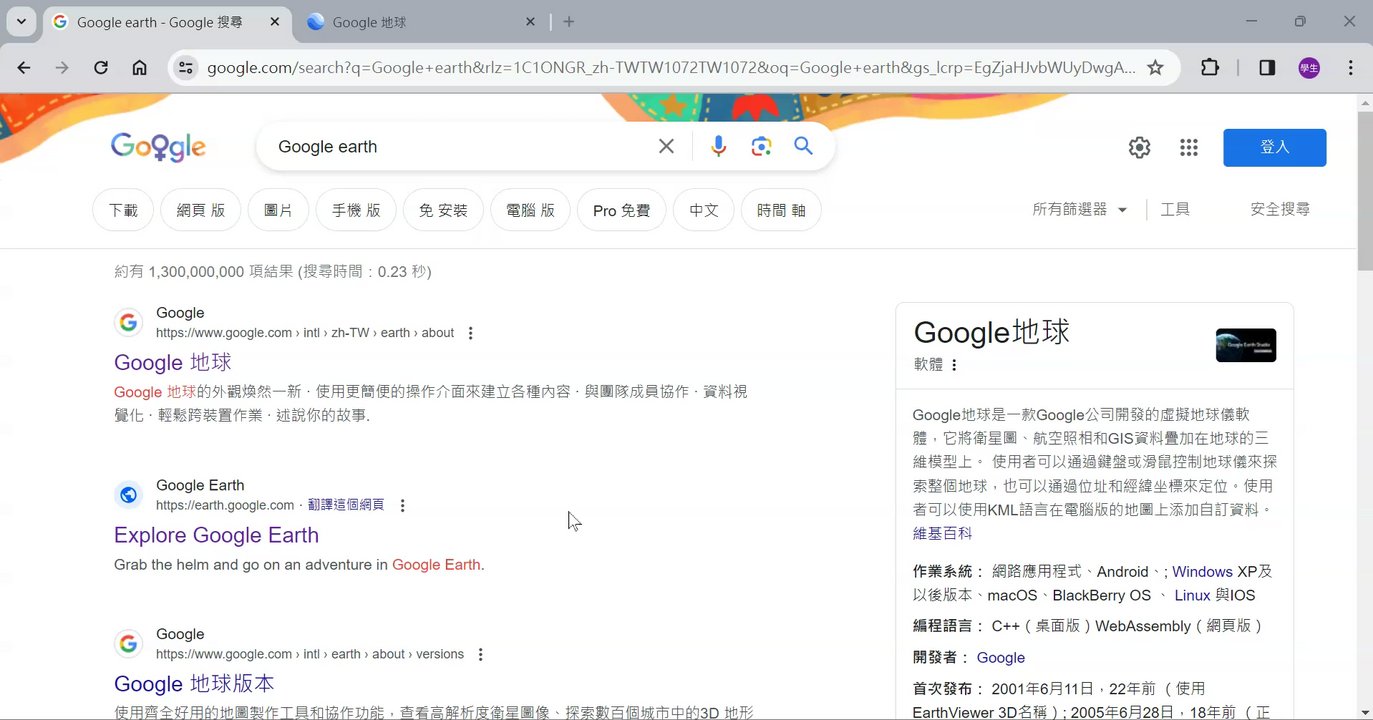Click the page vertical scrollbar
The height and width of the screenshot is (720, 1373).
pyautogui.click(x=1365, y=190)
